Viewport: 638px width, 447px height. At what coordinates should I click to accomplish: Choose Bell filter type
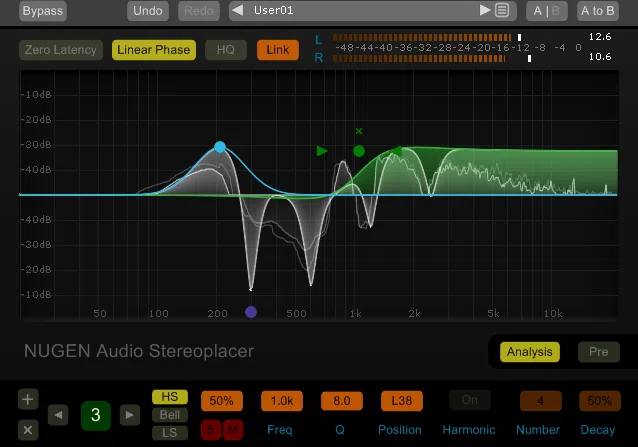click(170, 415)
